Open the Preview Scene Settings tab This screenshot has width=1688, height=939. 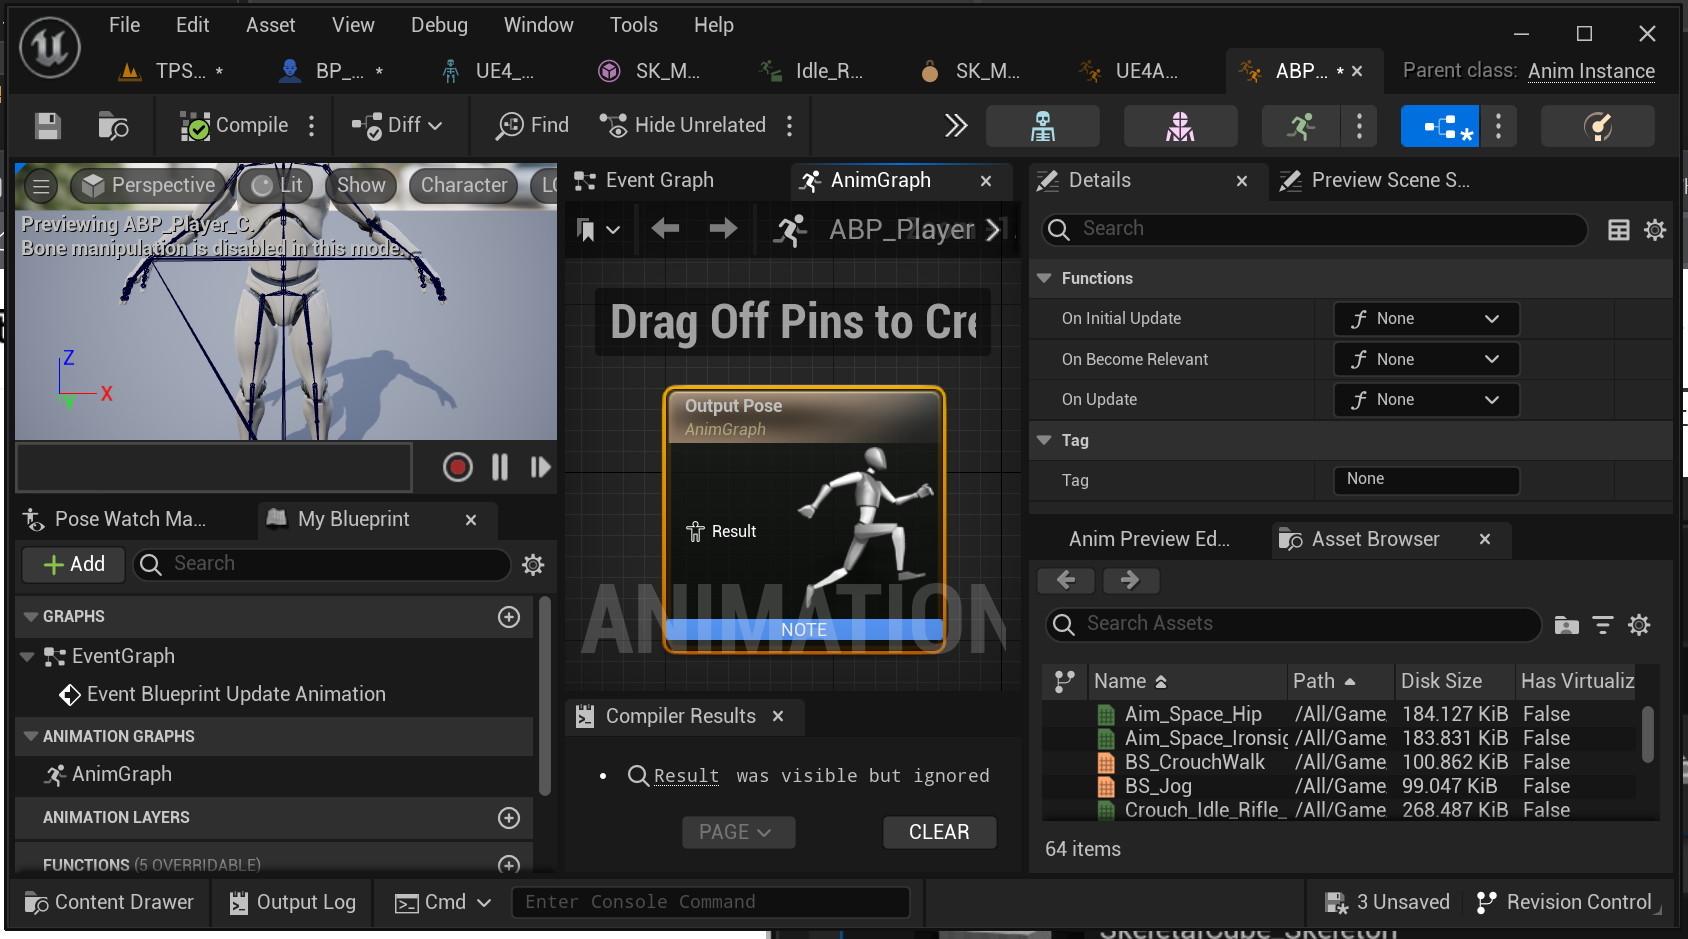pyautogui.click(x=1375, y=181)
